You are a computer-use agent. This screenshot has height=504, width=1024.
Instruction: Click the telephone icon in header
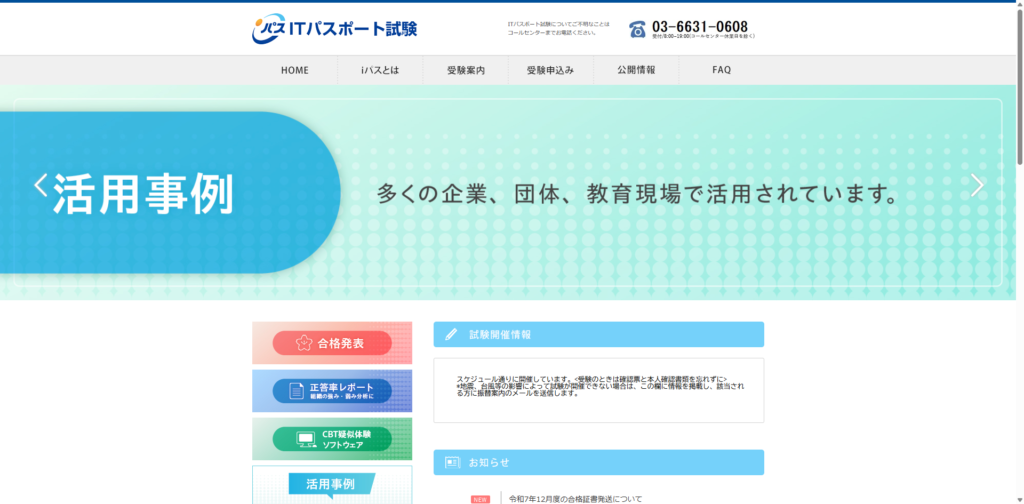click(x=637, y=29)
